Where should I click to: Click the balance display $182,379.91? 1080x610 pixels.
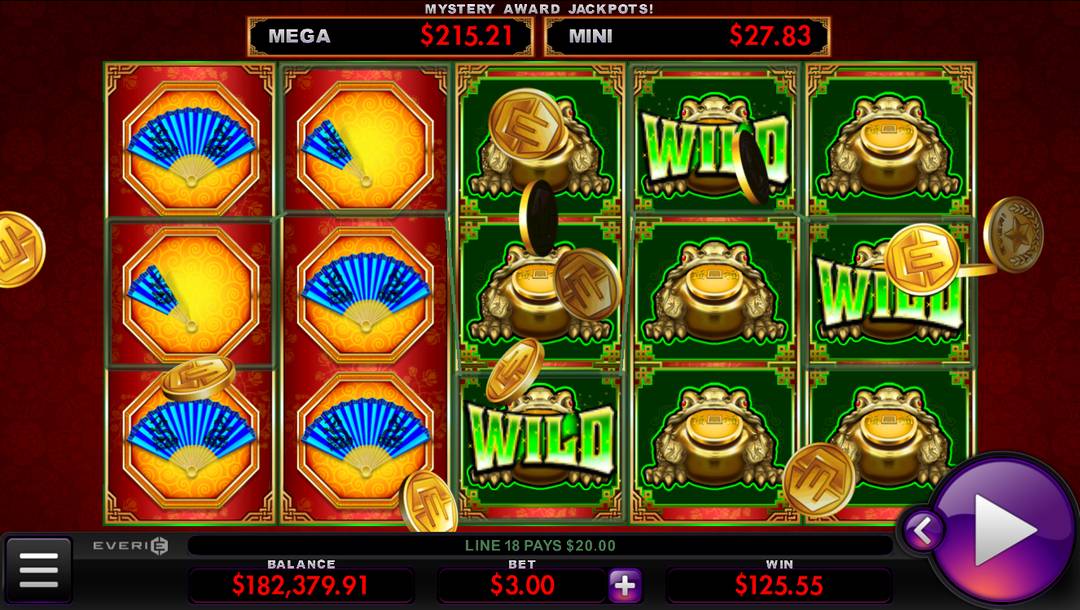click(x=300, y=586)
